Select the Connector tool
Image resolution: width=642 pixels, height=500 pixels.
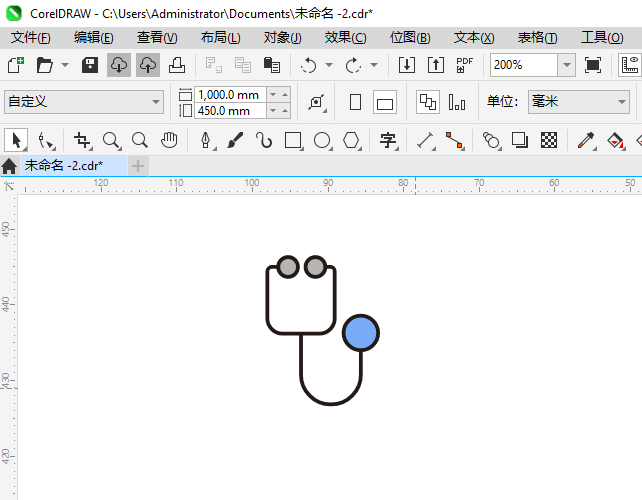454,140
